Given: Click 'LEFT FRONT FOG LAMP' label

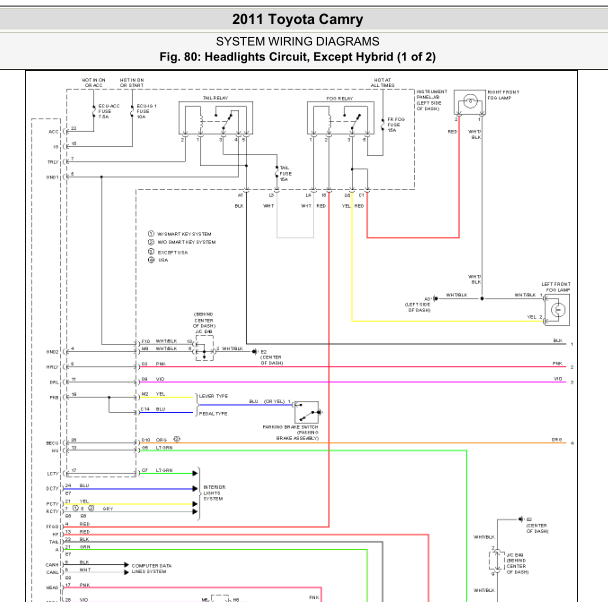Looking at the screenshot, I should 556,287.
